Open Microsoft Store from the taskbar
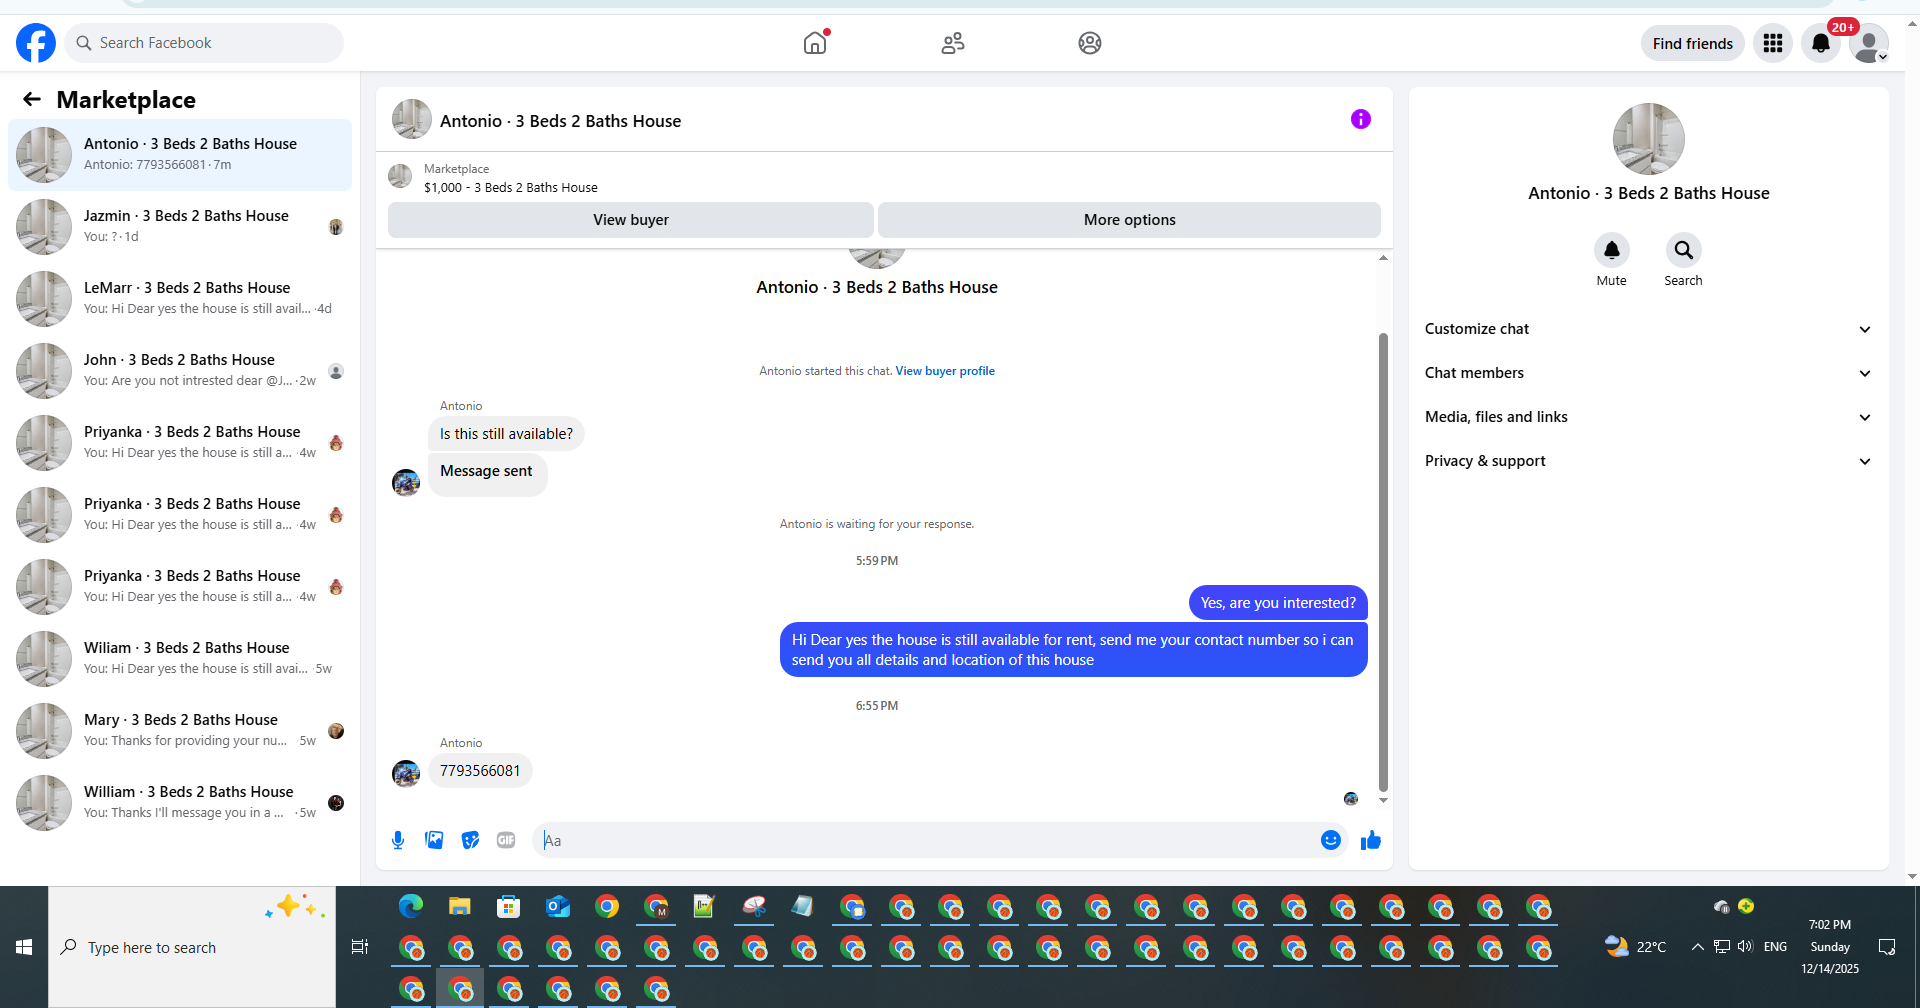This screenshot has width=1920, height=1008. [509, 906]
